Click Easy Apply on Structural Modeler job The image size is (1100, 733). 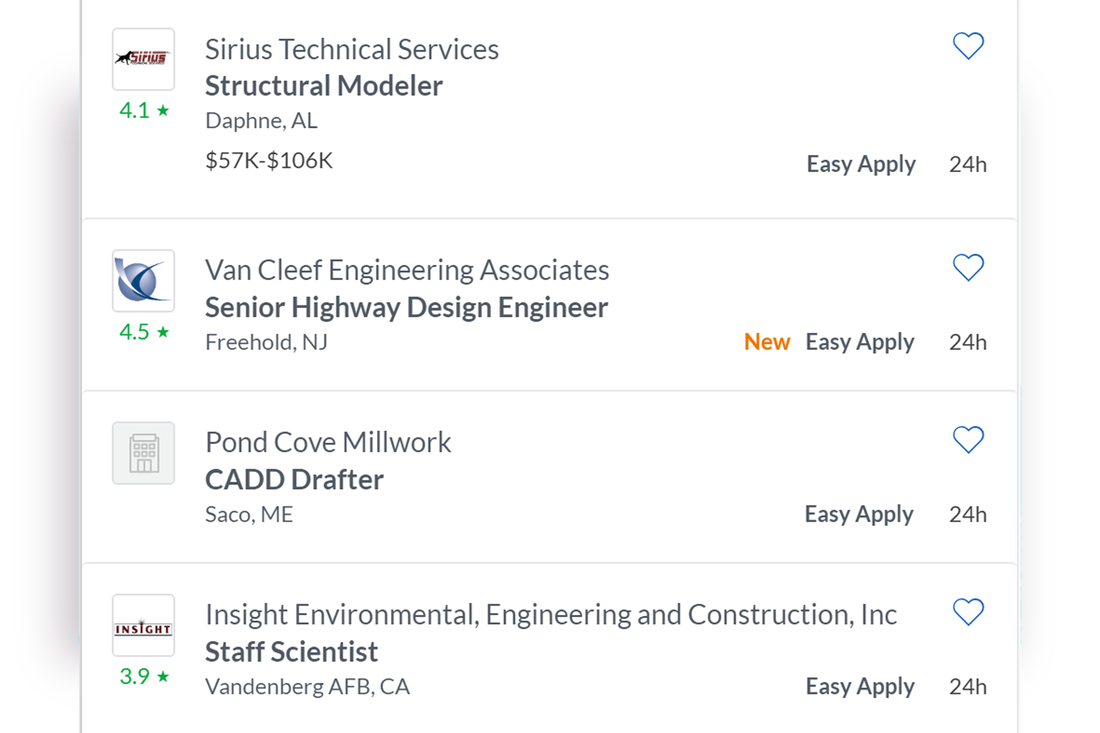(861, 164)
